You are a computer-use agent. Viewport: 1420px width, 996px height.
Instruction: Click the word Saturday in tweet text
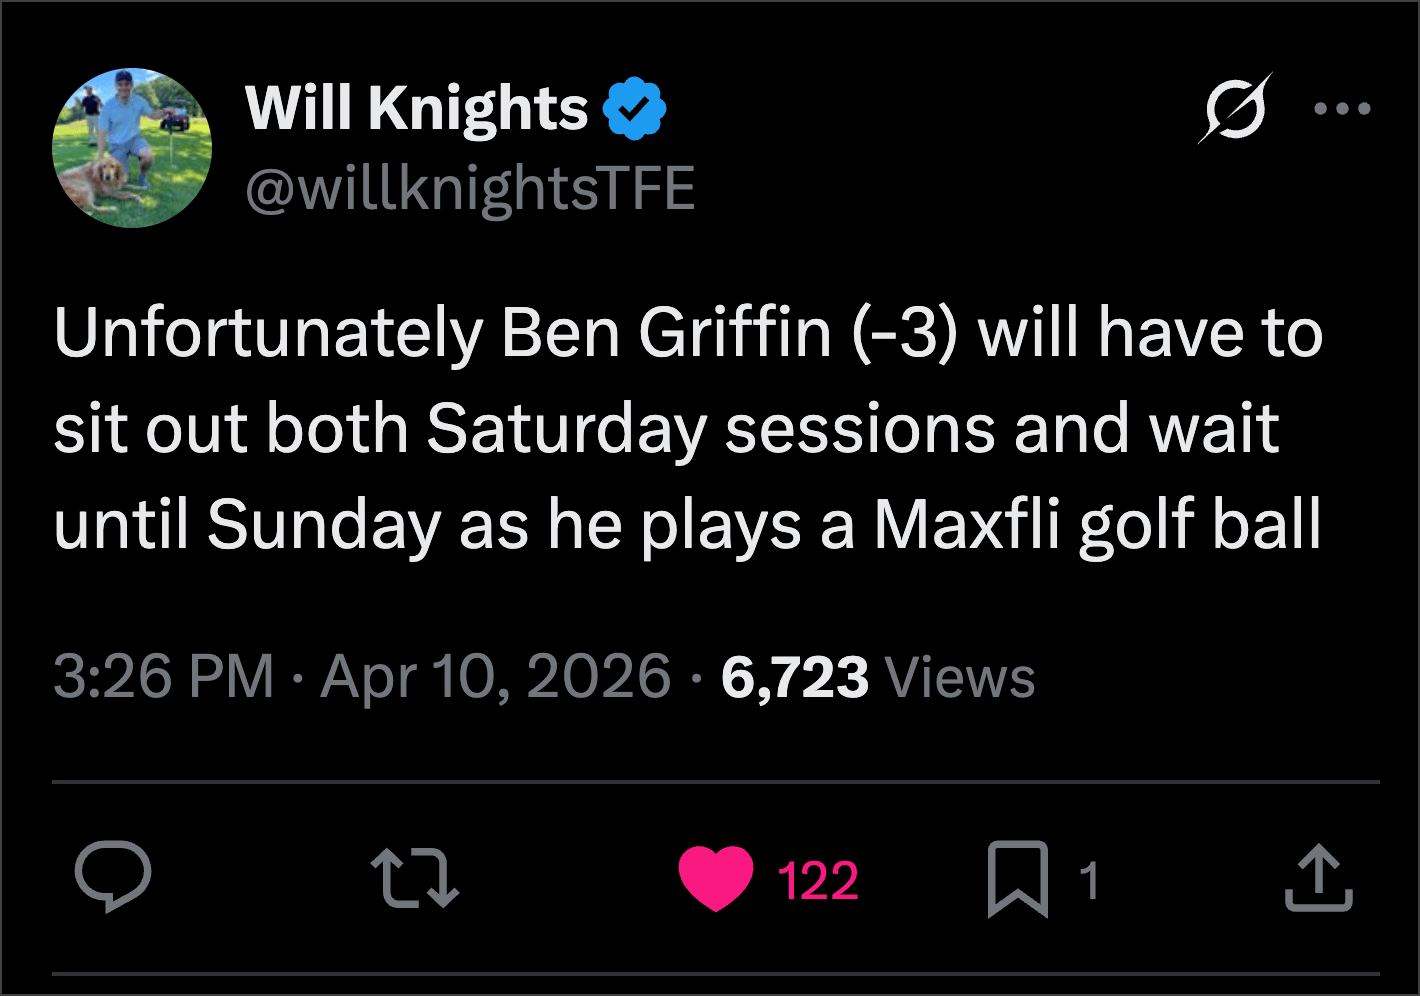click(567, 430)
